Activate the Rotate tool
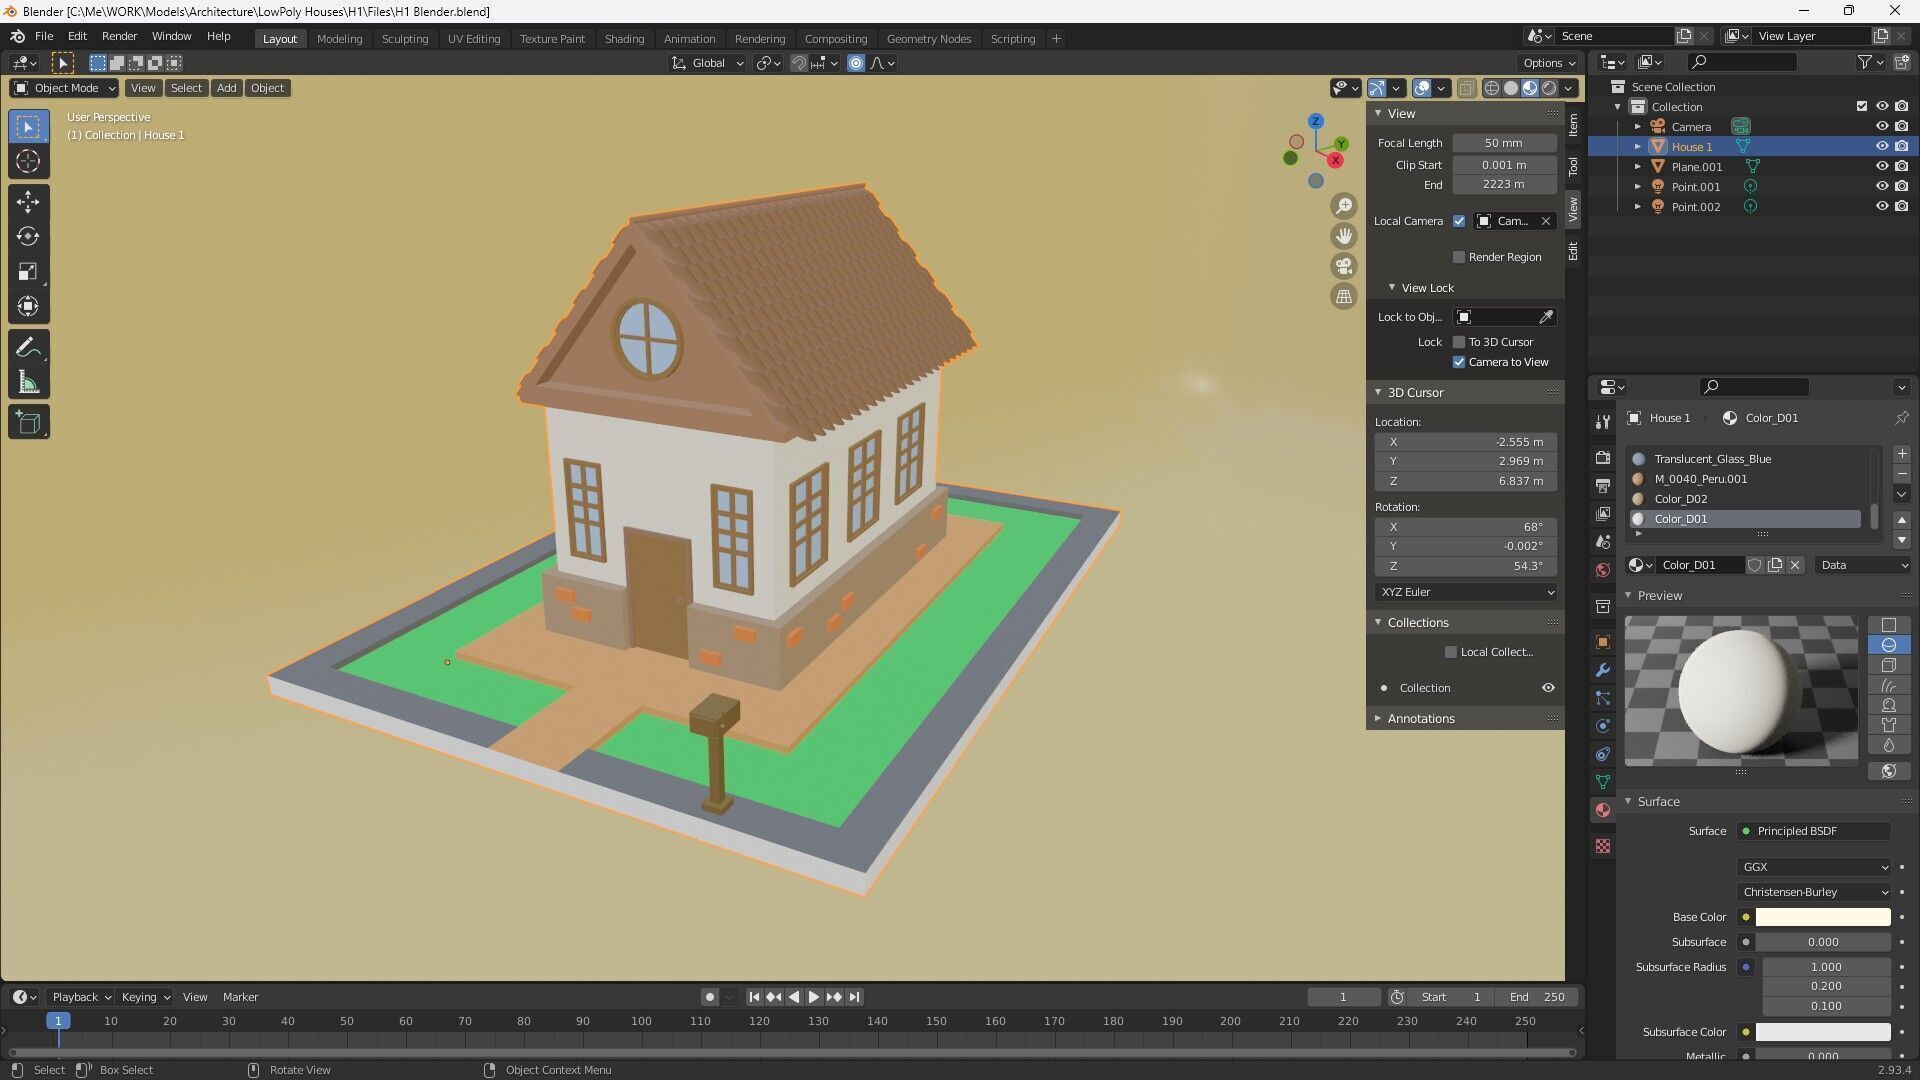Viewport: 1920px width, 1080px height. pos(28,237)
